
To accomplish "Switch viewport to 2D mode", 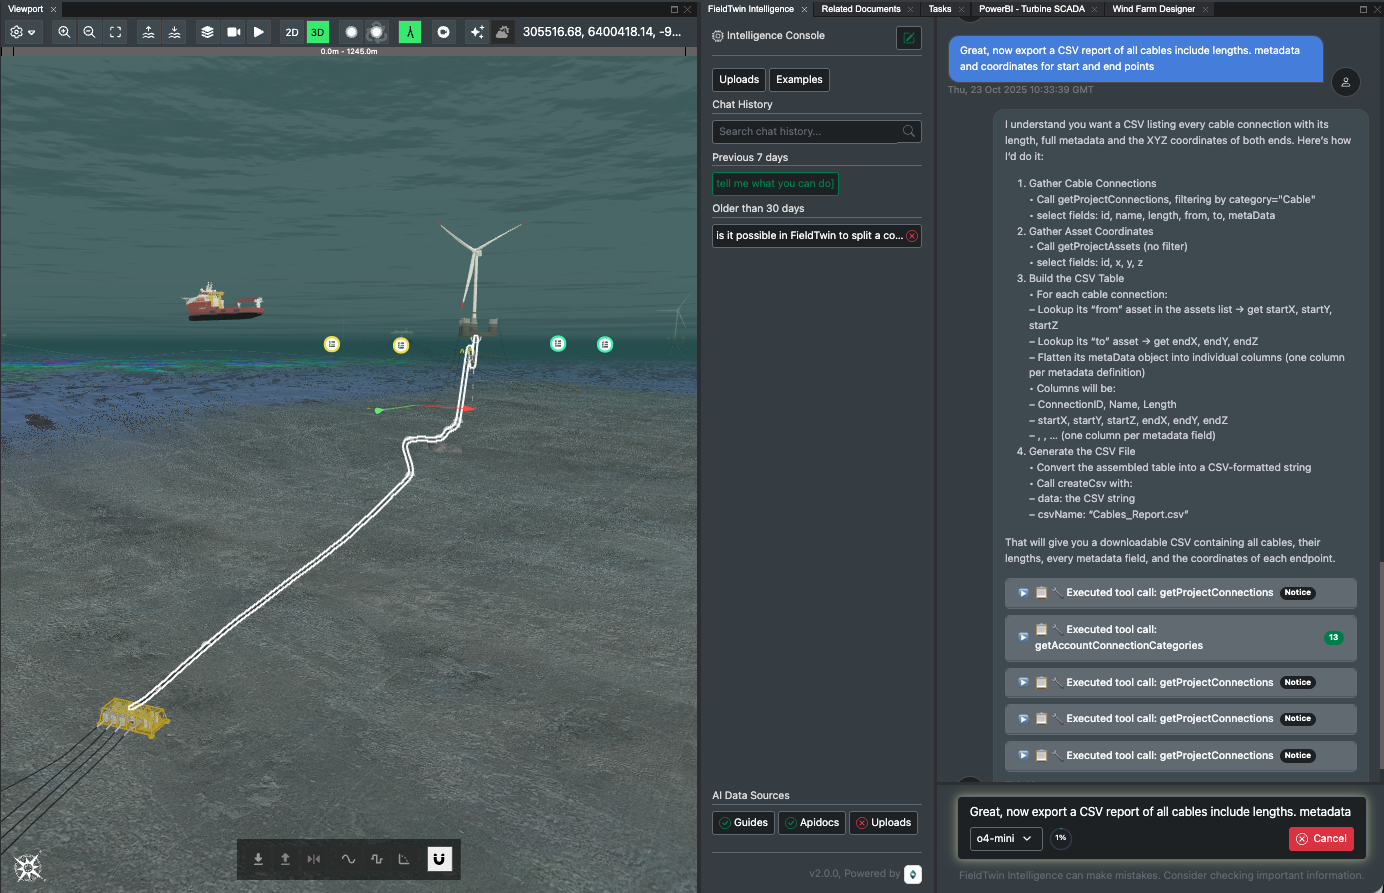I will 292,32.
